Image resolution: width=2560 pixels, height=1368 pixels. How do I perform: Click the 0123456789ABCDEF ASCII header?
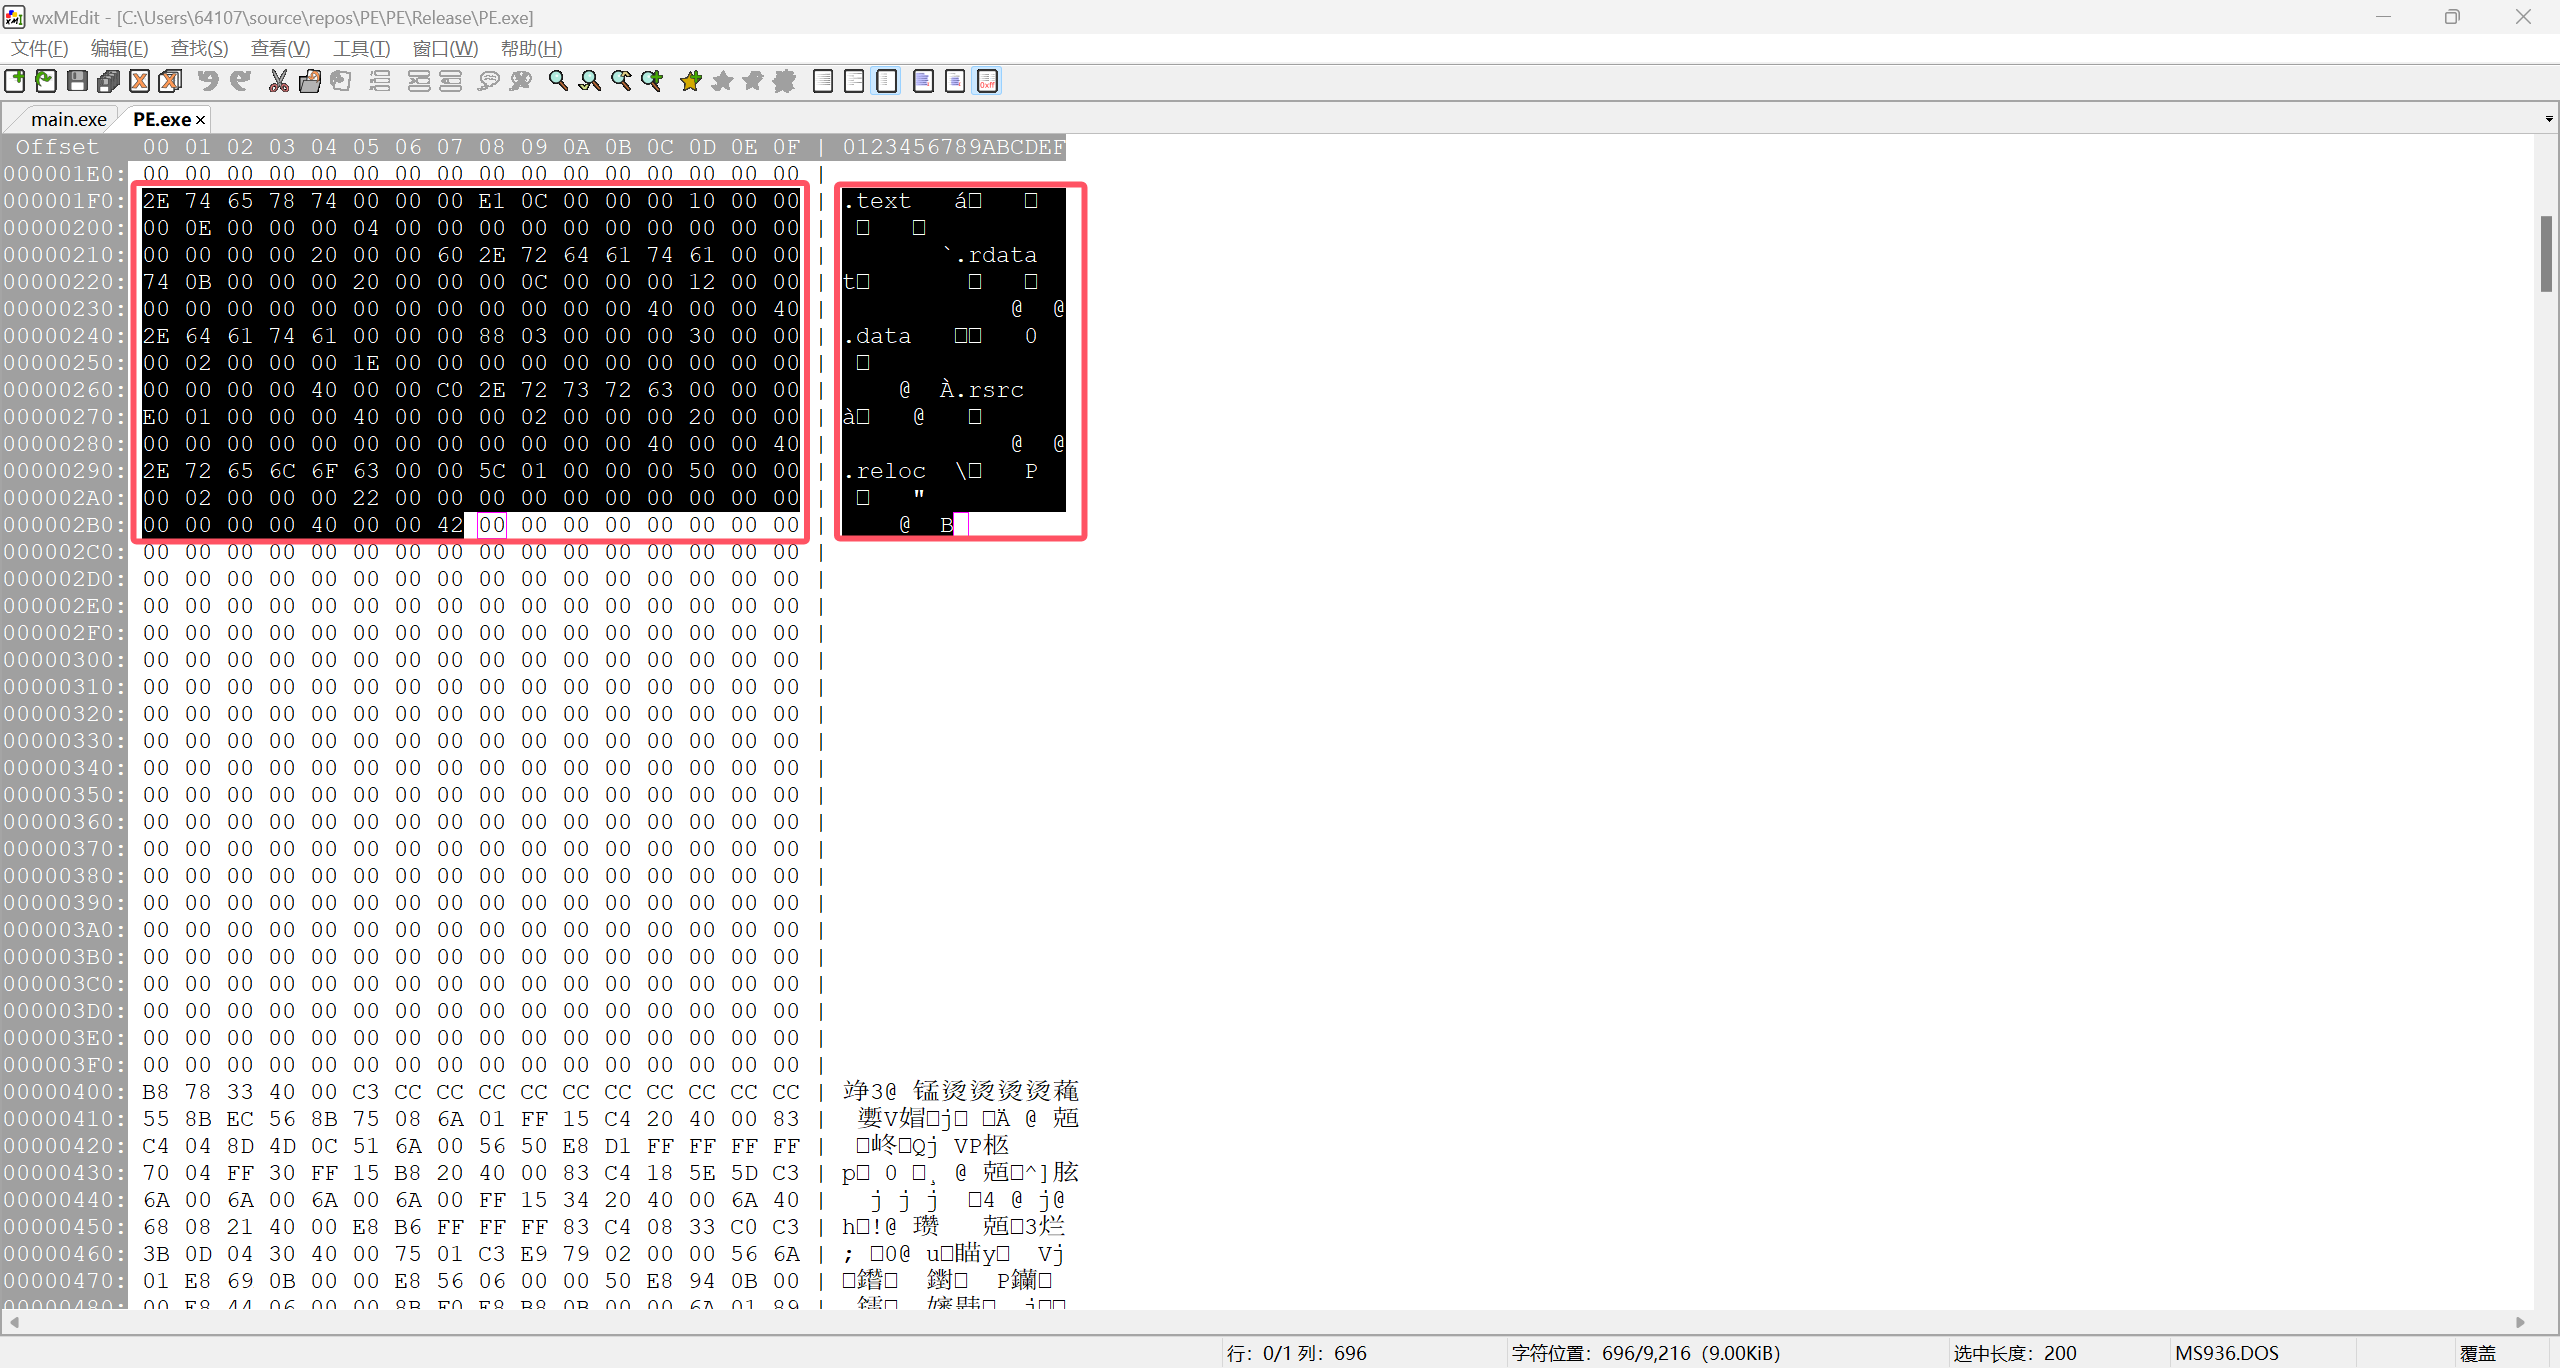click(954, 147)
